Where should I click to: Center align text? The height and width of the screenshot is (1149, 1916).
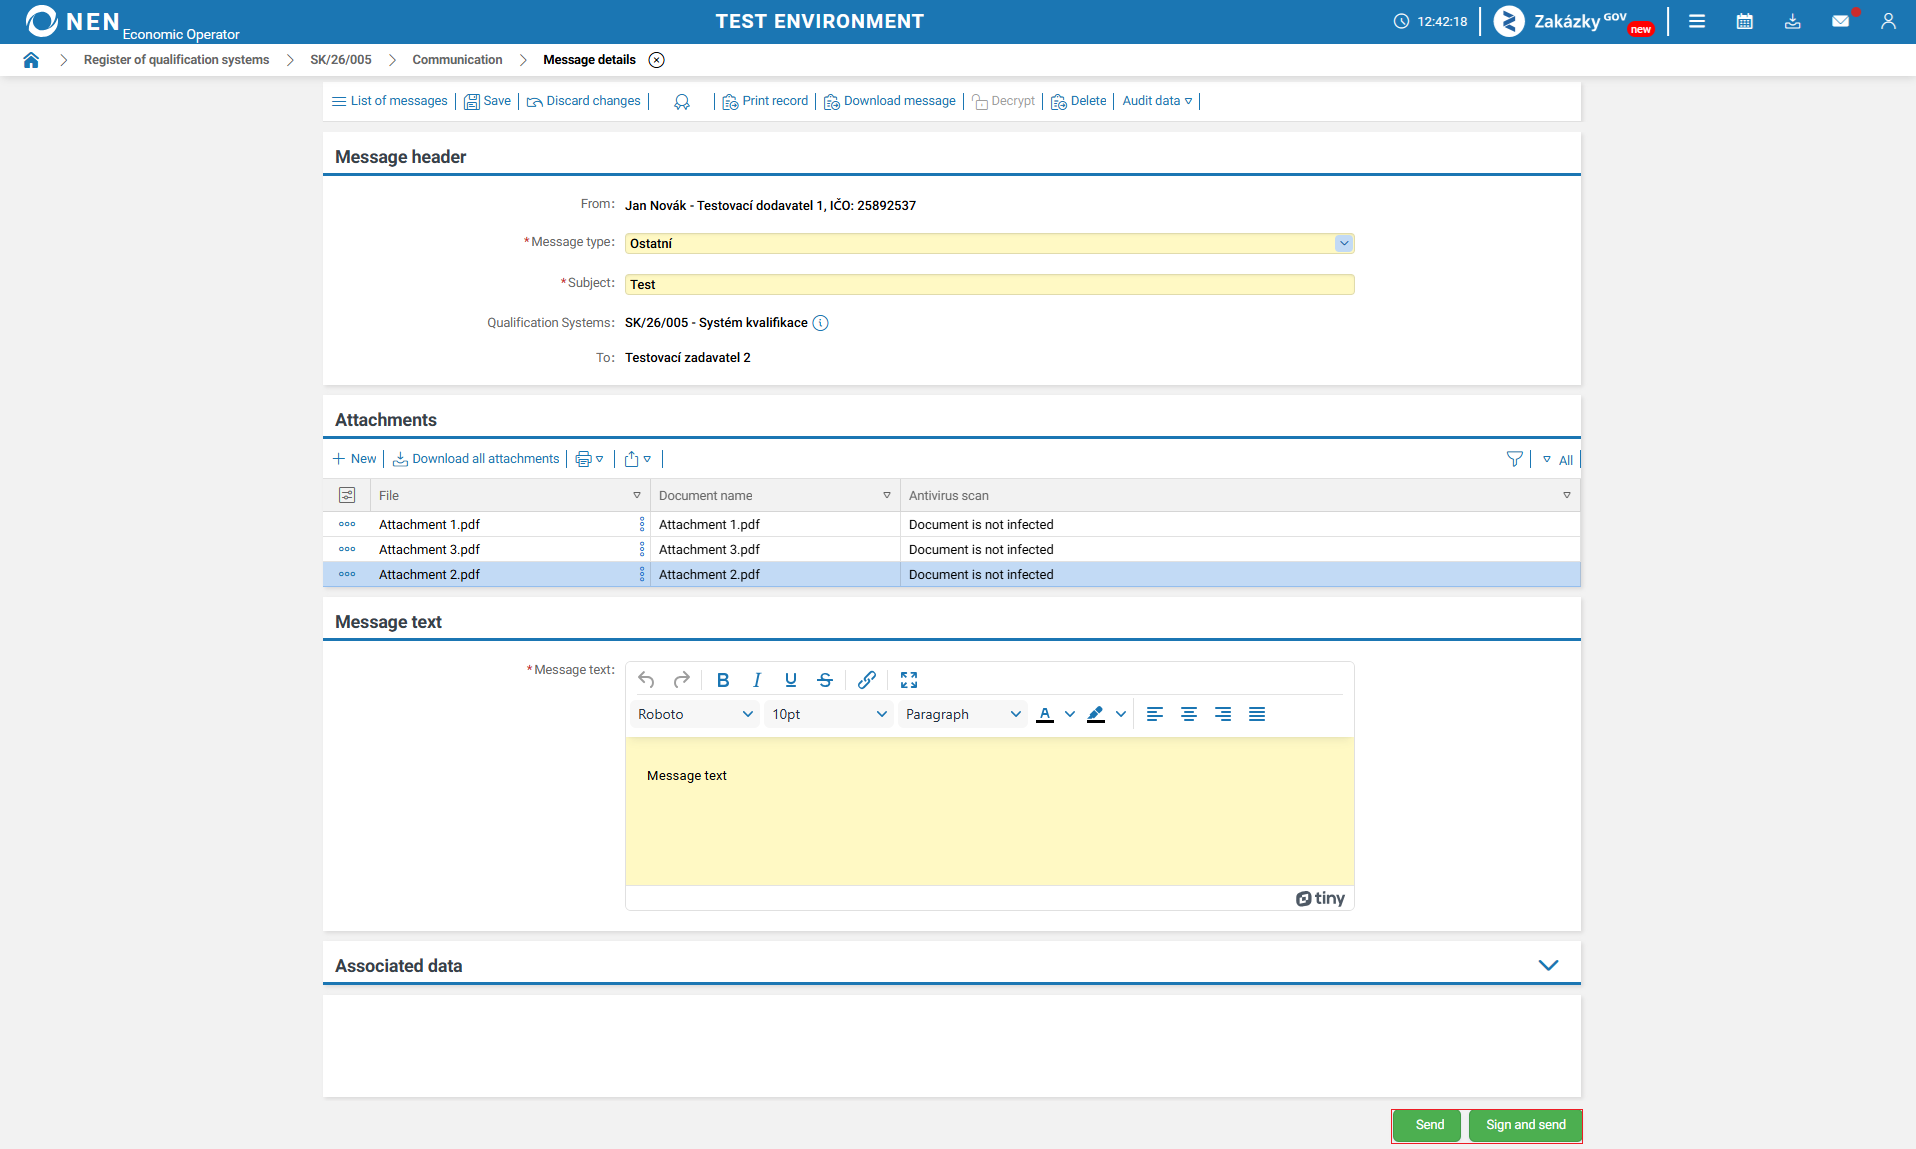coord(1189,714)
